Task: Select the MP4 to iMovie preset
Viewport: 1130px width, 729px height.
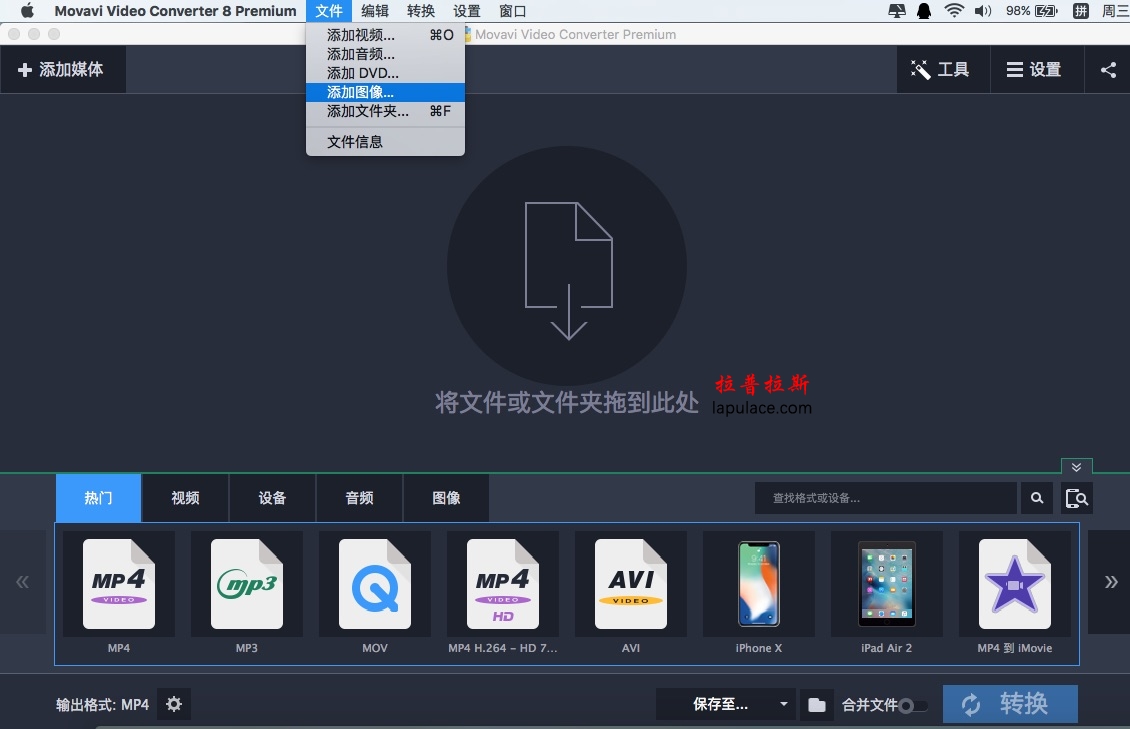Action: [1015, 583]
